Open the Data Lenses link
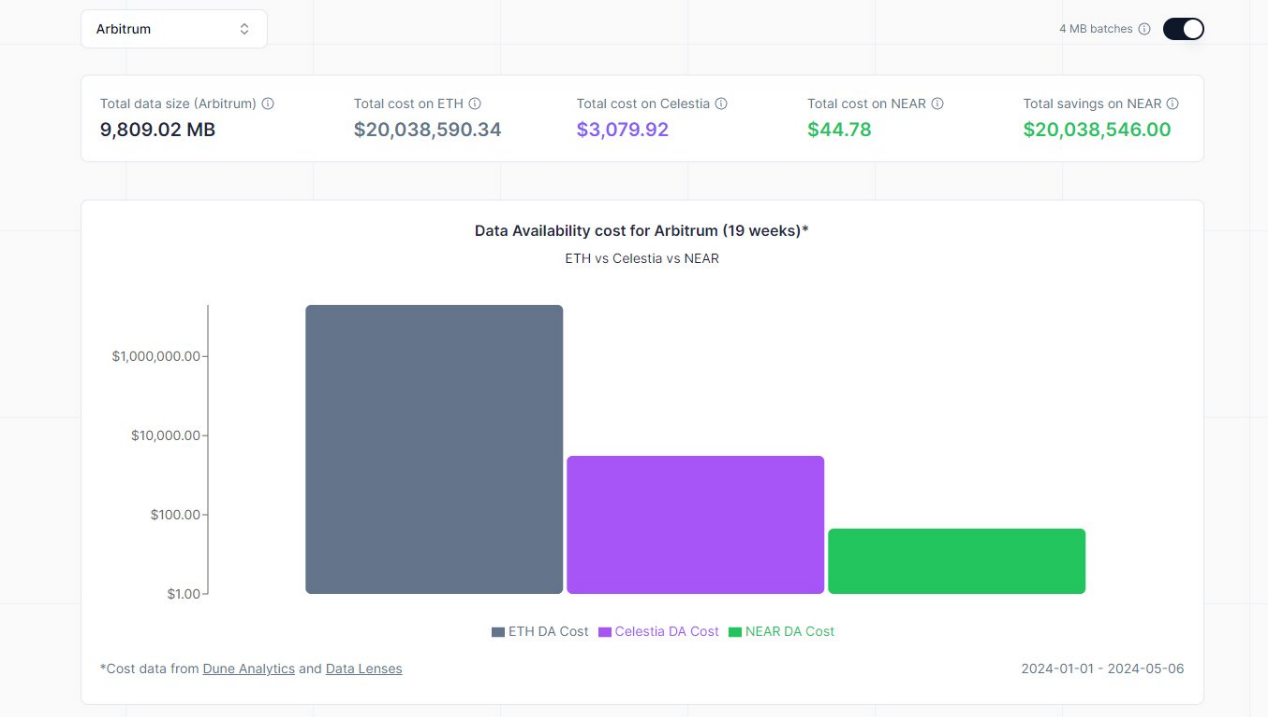The width and height of the screenshot is (1268, 717). pyautogui.click(x=364, y=669)
